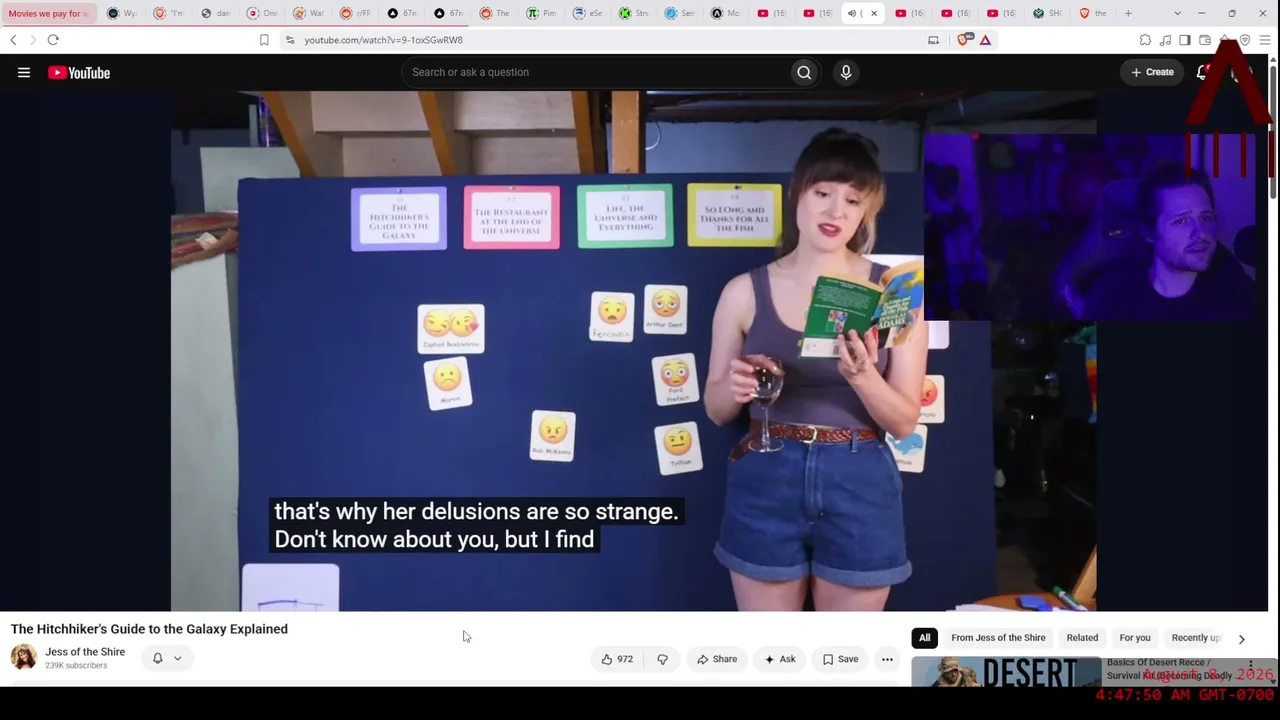Click the video player to pause
Screen dimensions: 1280x720
pyautogui.click(x=633, y=351)
